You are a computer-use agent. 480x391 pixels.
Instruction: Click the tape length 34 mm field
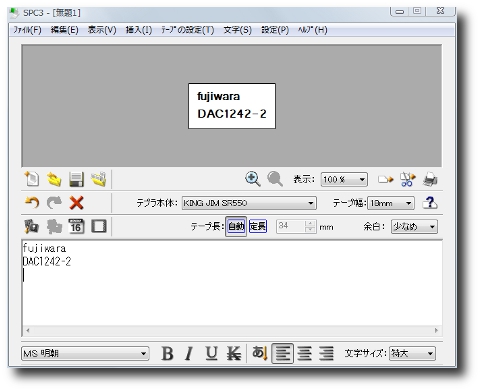[291, 226]
